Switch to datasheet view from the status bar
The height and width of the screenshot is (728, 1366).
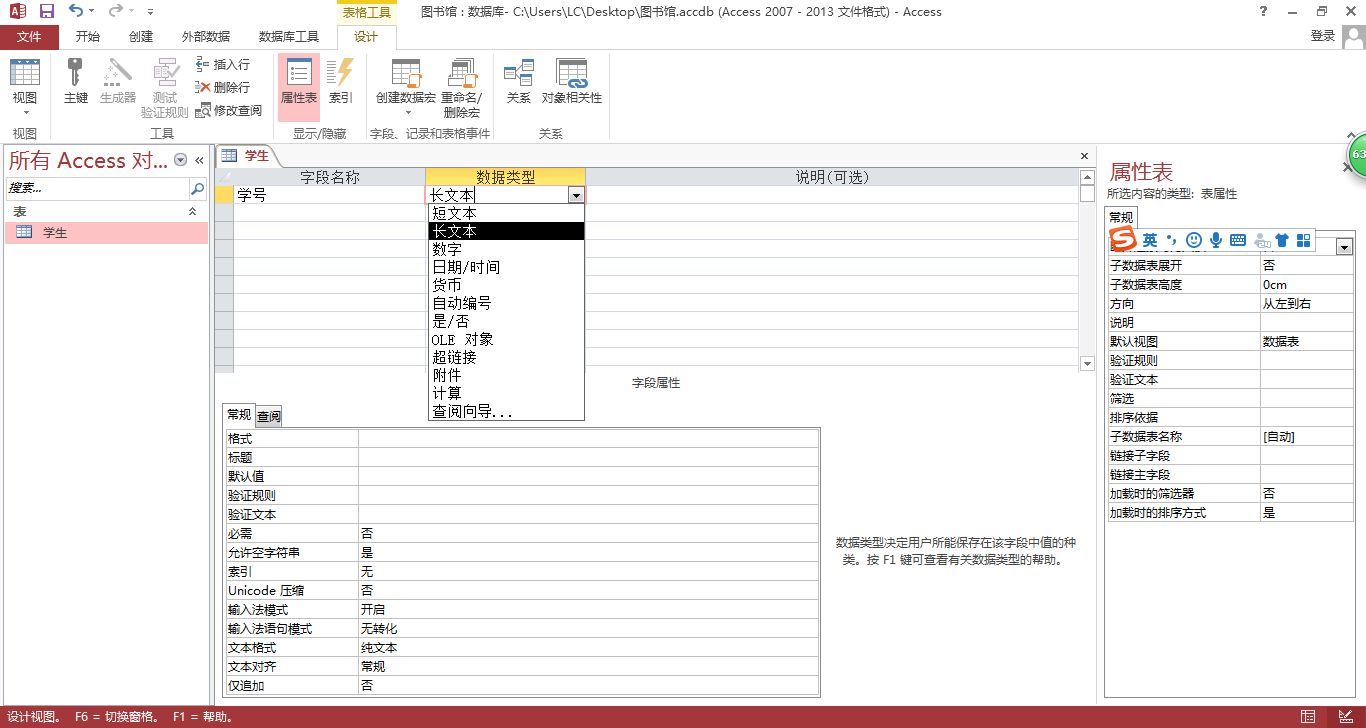click(x=1308, y=717)
